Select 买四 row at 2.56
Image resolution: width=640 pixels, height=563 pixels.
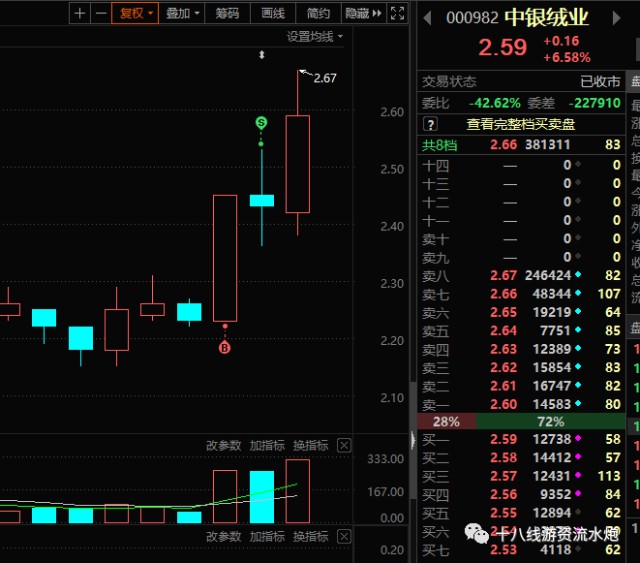(521, 494)
